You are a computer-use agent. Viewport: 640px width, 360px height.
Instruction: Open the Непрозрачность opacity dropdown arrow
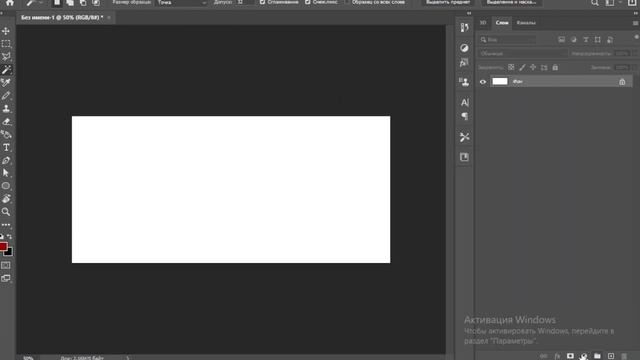(635, 53)
